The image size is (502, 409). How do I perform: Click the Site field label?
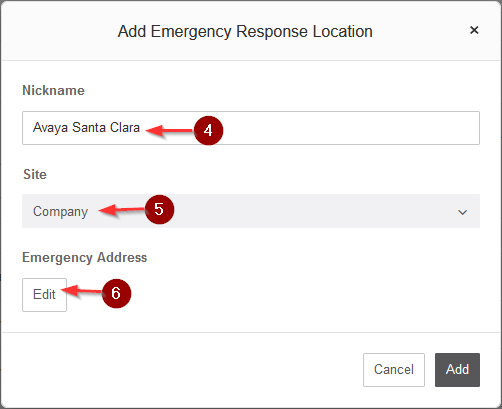[35, 174]
